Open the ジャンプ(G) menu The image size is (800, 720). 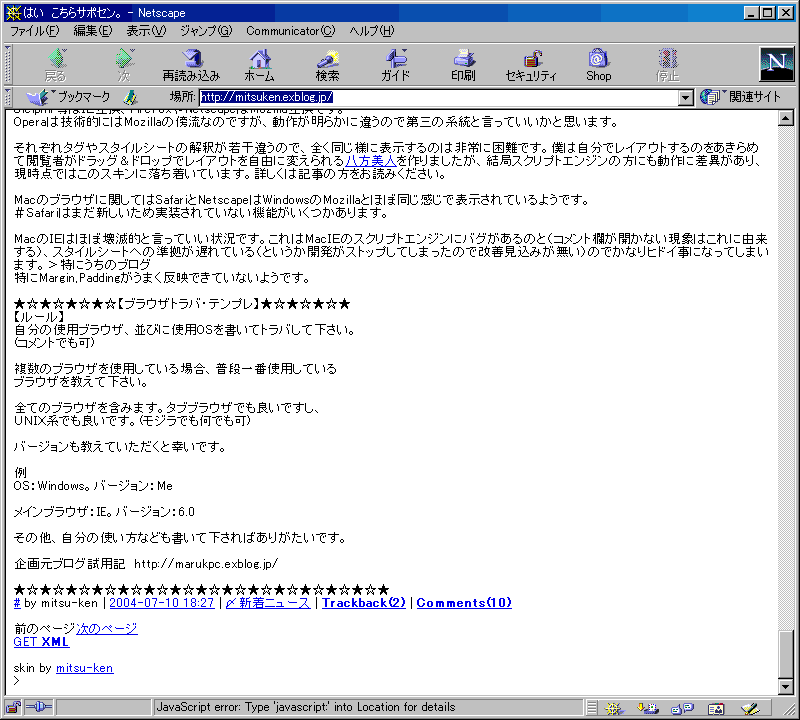(x=206, y=31)
